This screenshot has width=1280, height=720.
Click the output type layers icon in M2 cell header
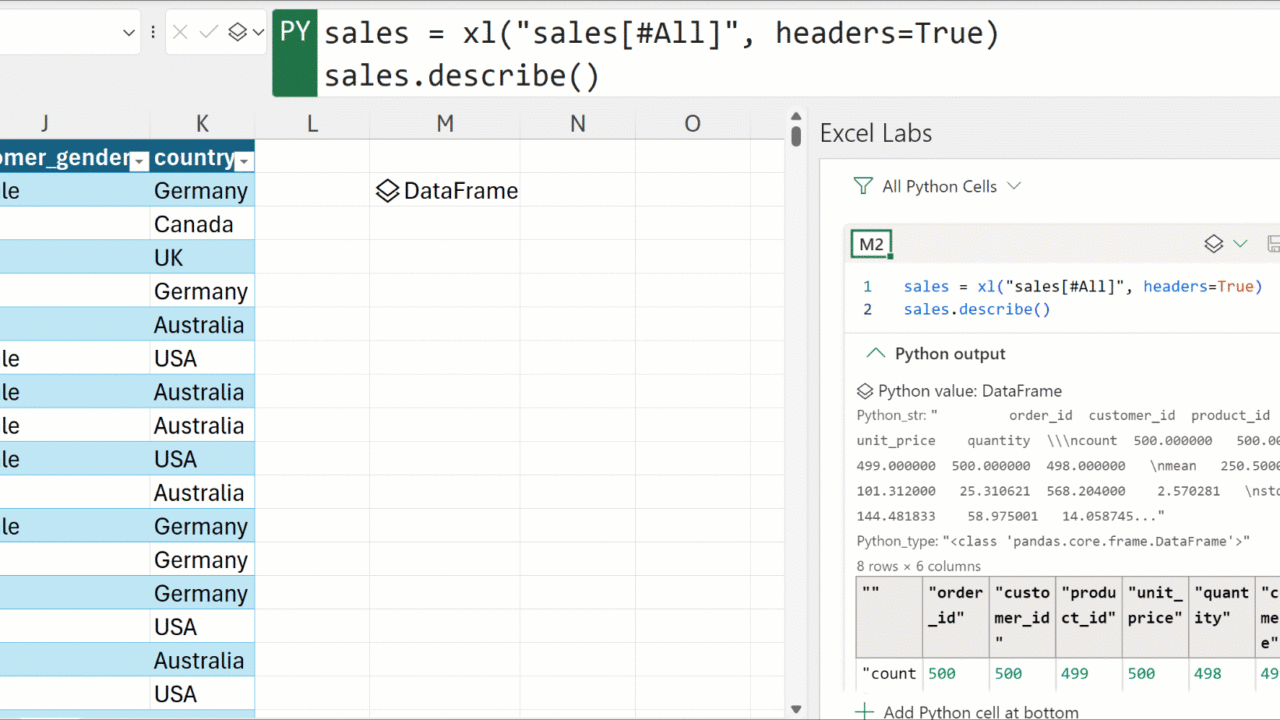tap(1213, 244)
